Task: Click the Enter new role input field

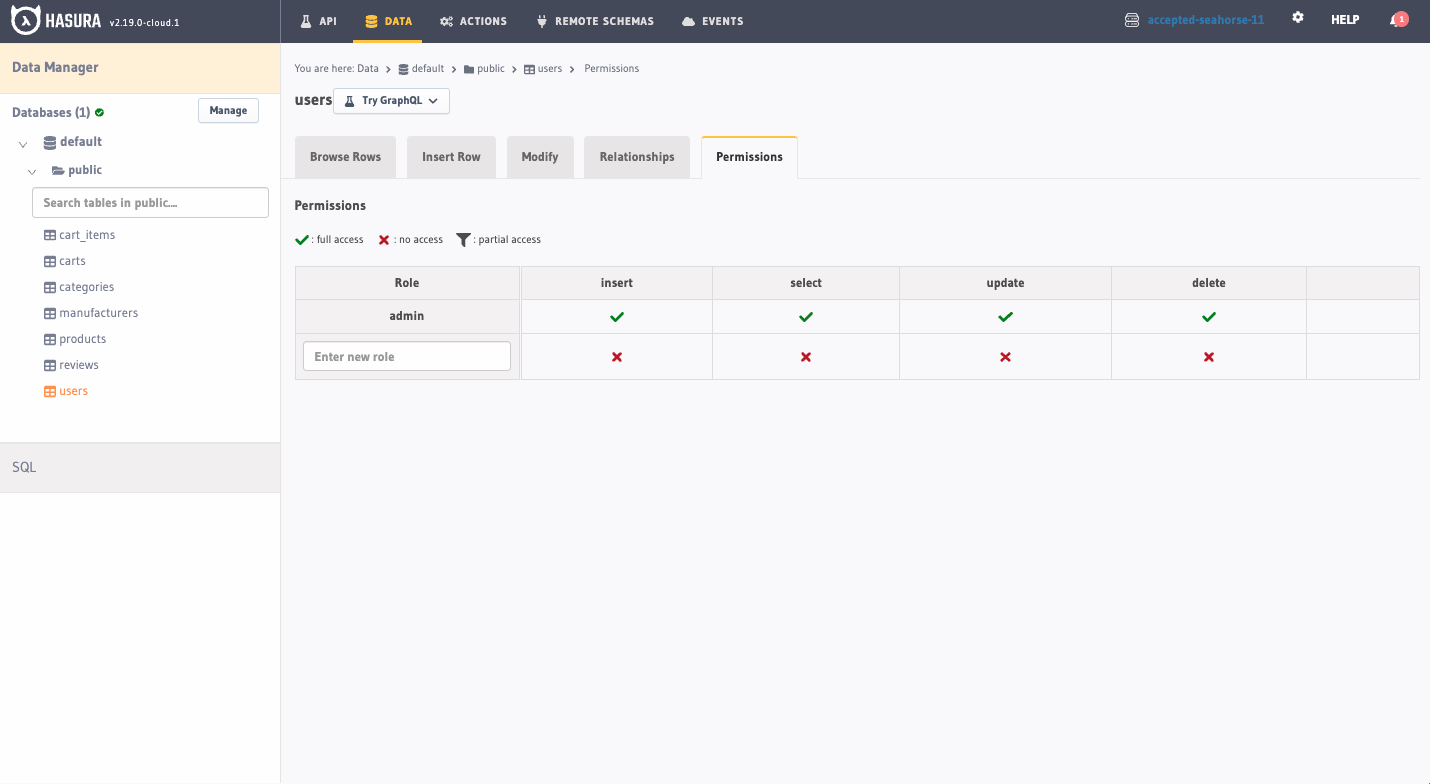Action: (406, 355)
